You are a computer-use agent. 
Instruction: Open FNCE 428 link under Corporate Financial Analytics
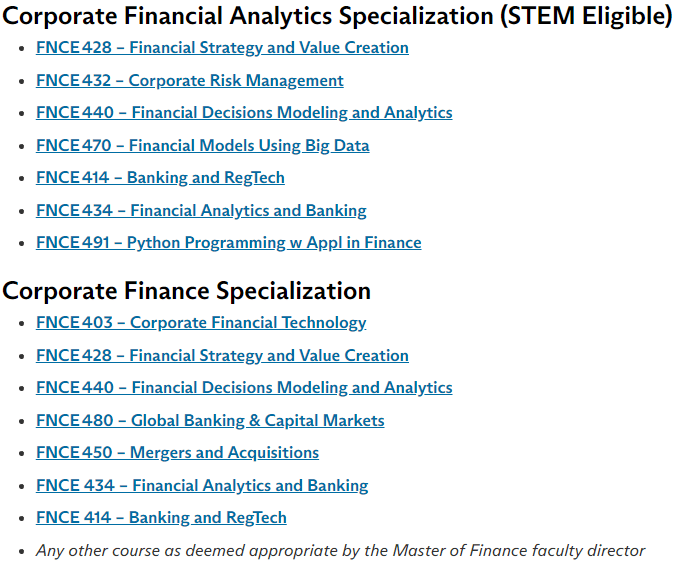coord(222,48)
